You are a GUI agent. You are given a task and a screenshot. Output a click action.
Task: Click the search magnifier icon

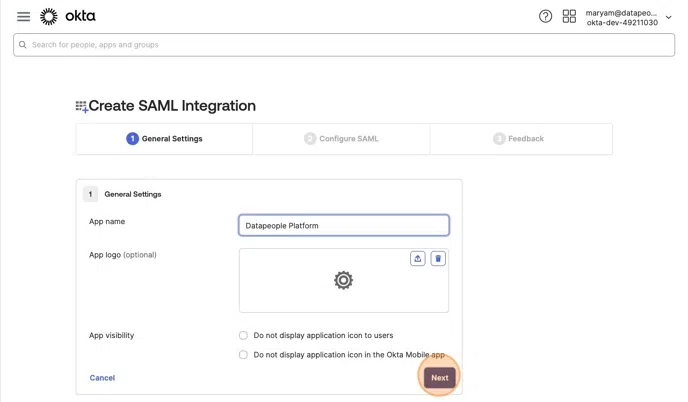23,45
